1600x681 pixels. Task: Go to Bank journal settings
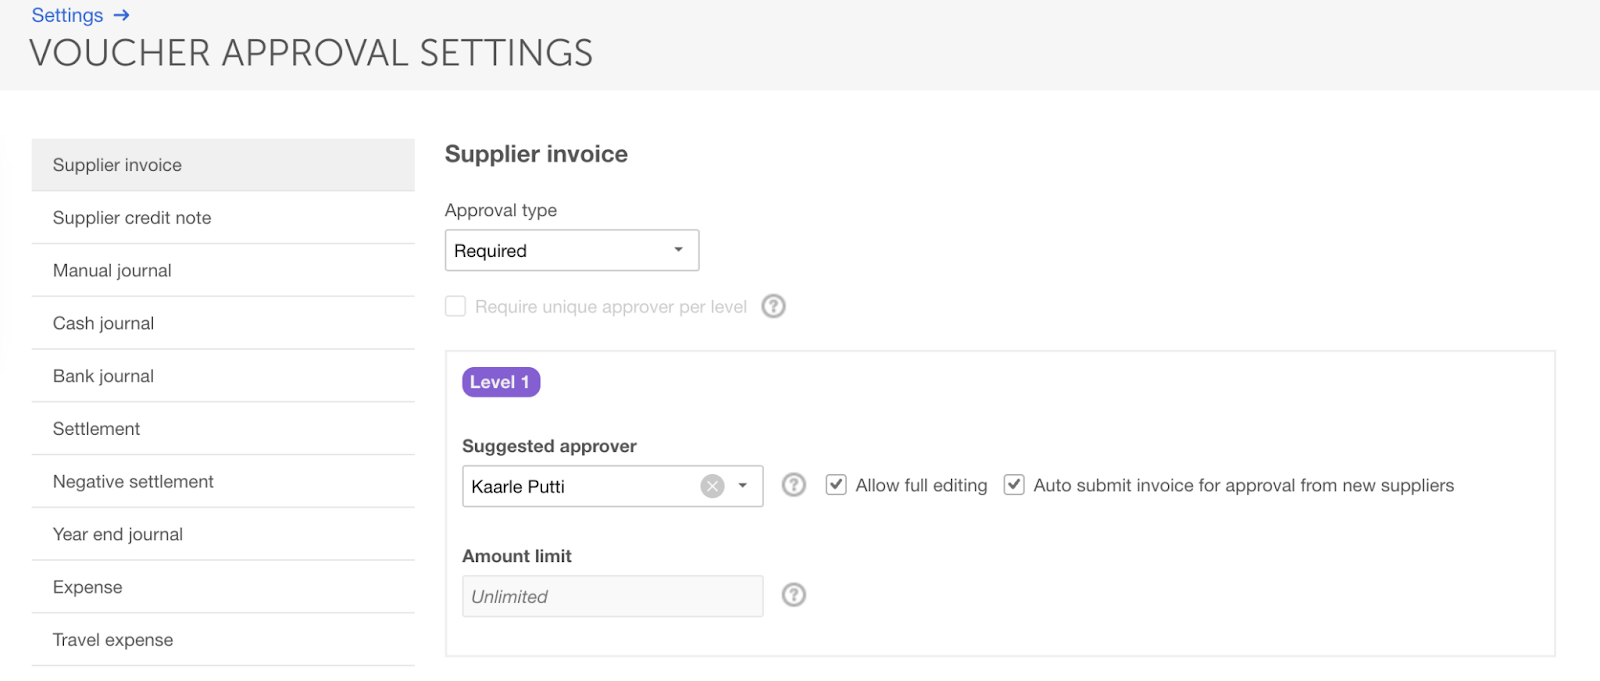click(x=103, y=377)
